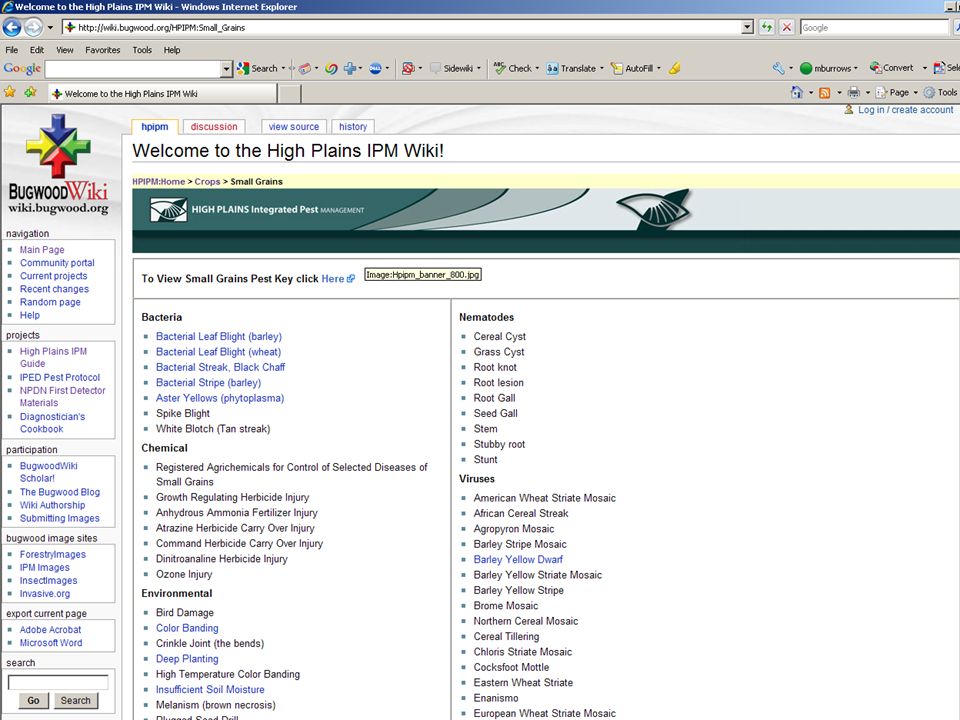Screen dimensions: 960x720
Task: Click the Add to Favorites star-plus icon
Action: tap(30, 92)
